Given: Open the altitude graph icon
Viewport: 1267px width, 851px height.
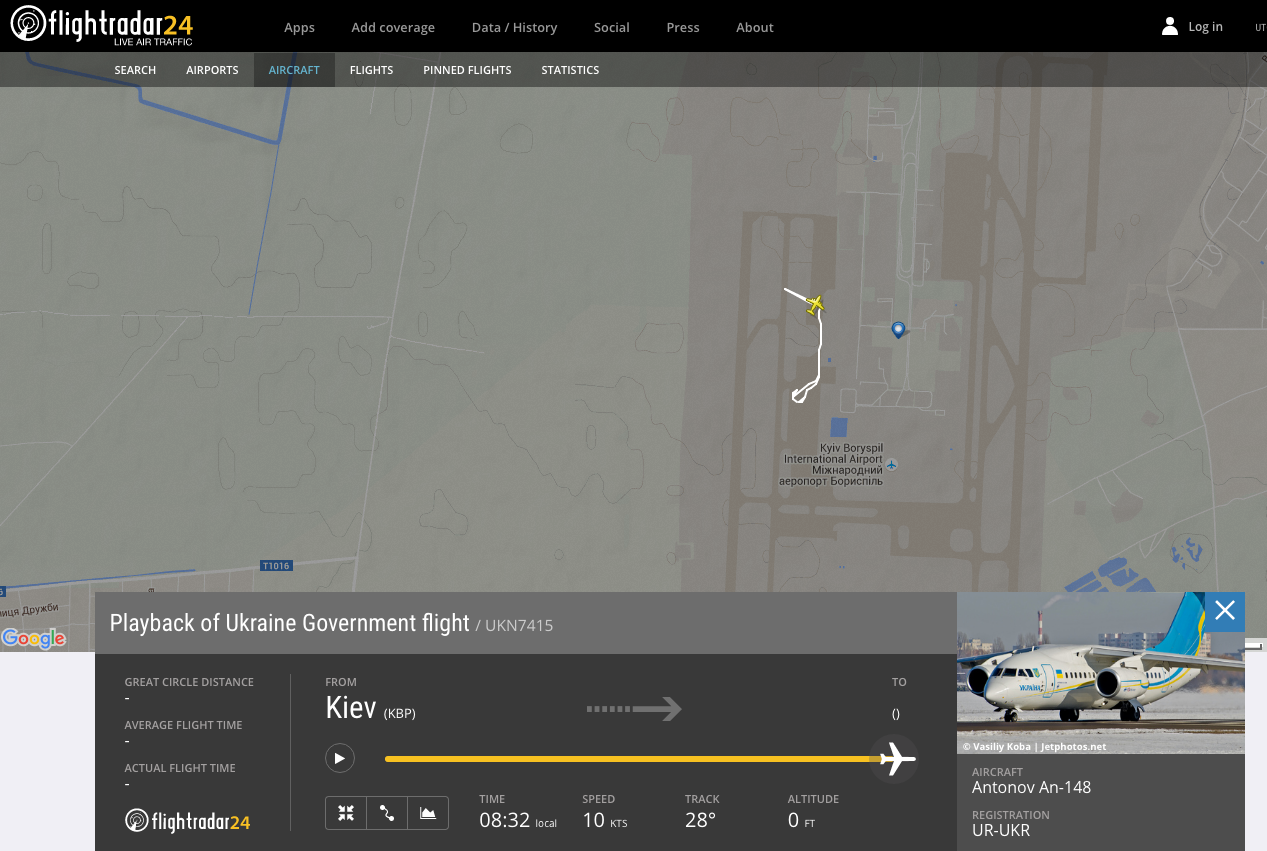Looking at the screenshot, I should tap(428, 813).
